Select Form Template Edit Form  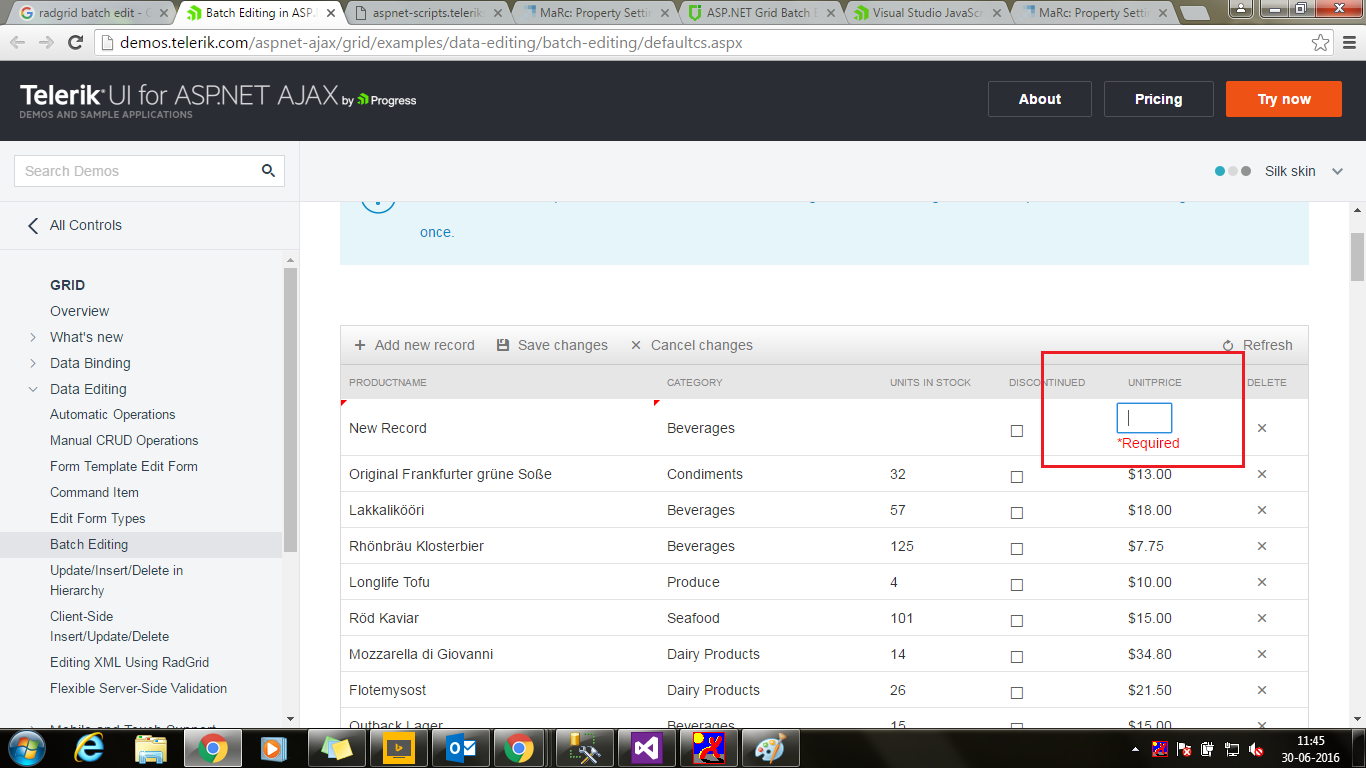(124, 466)
